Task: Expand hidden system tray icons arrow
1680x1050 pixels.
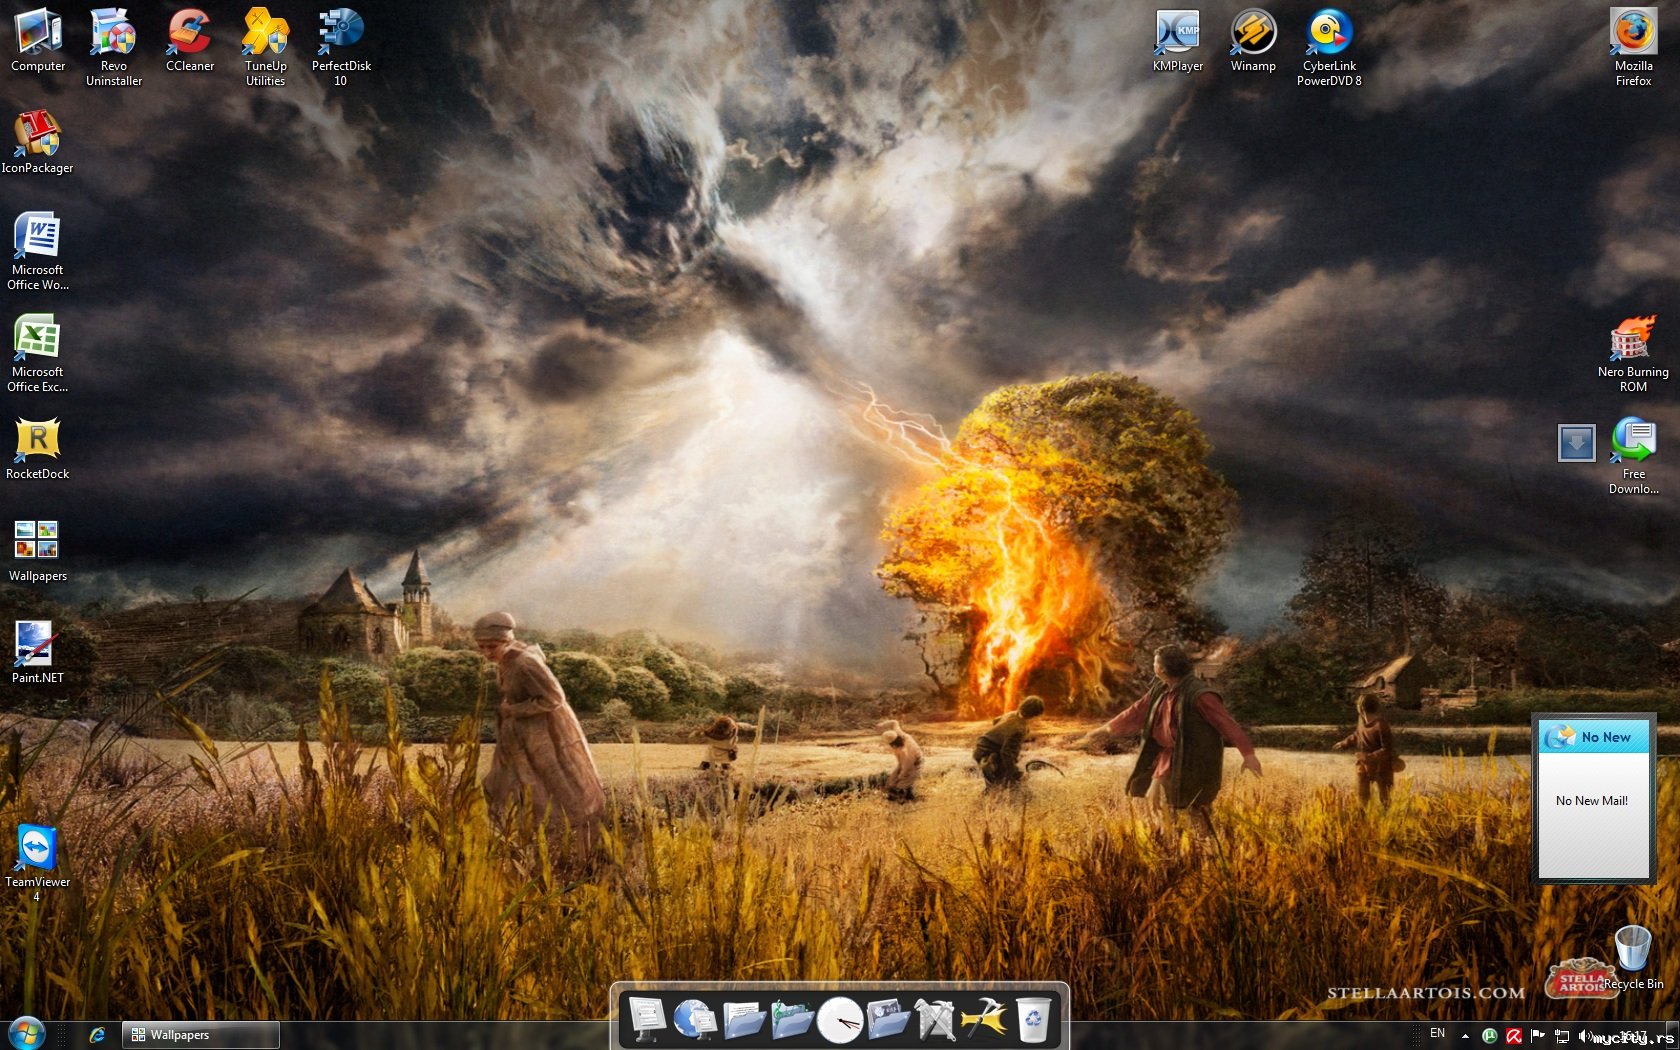Action: 1465,1036
